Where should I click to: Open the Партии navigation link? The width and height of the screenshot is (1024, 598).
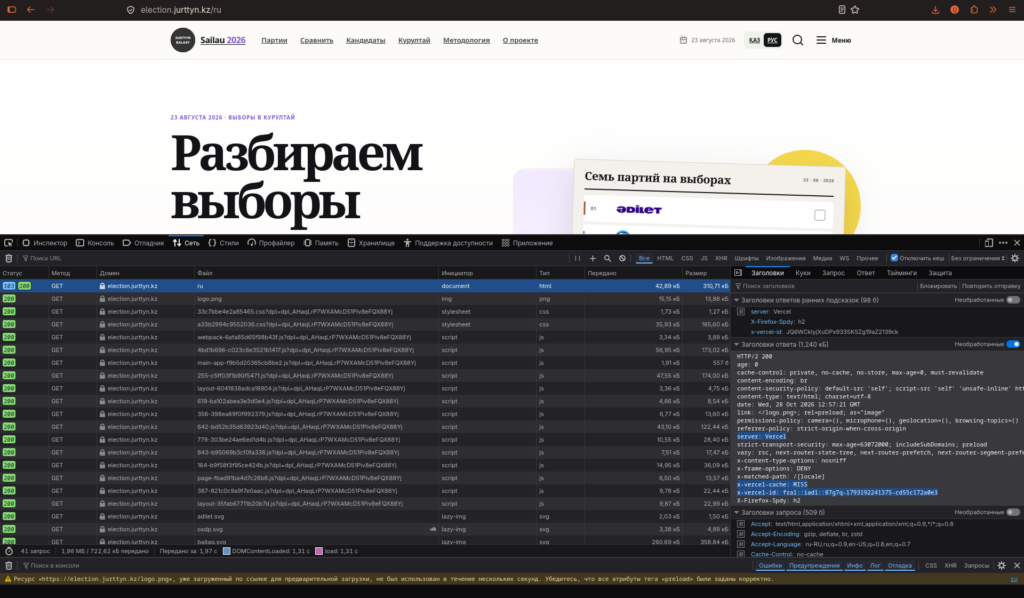coord(274,40)
